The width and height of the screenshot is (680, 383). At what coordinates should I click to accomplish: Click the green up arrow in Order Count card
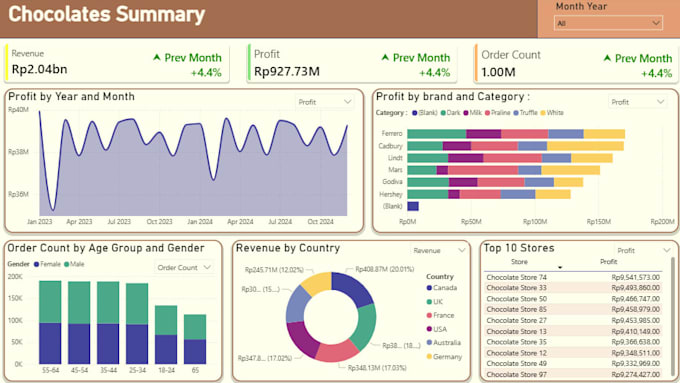tap(607, 58)
